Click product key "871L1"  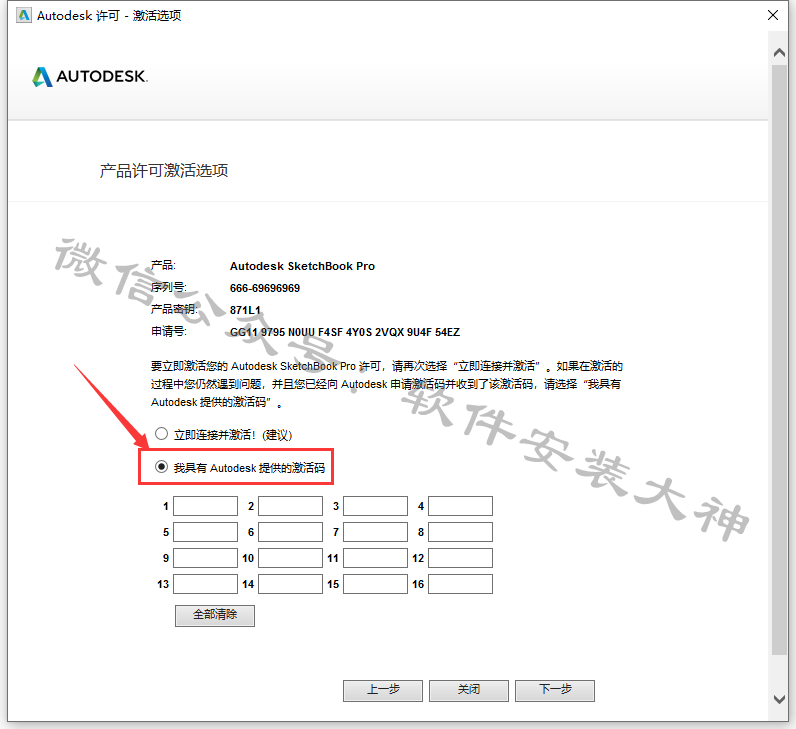tap(245, 310)
